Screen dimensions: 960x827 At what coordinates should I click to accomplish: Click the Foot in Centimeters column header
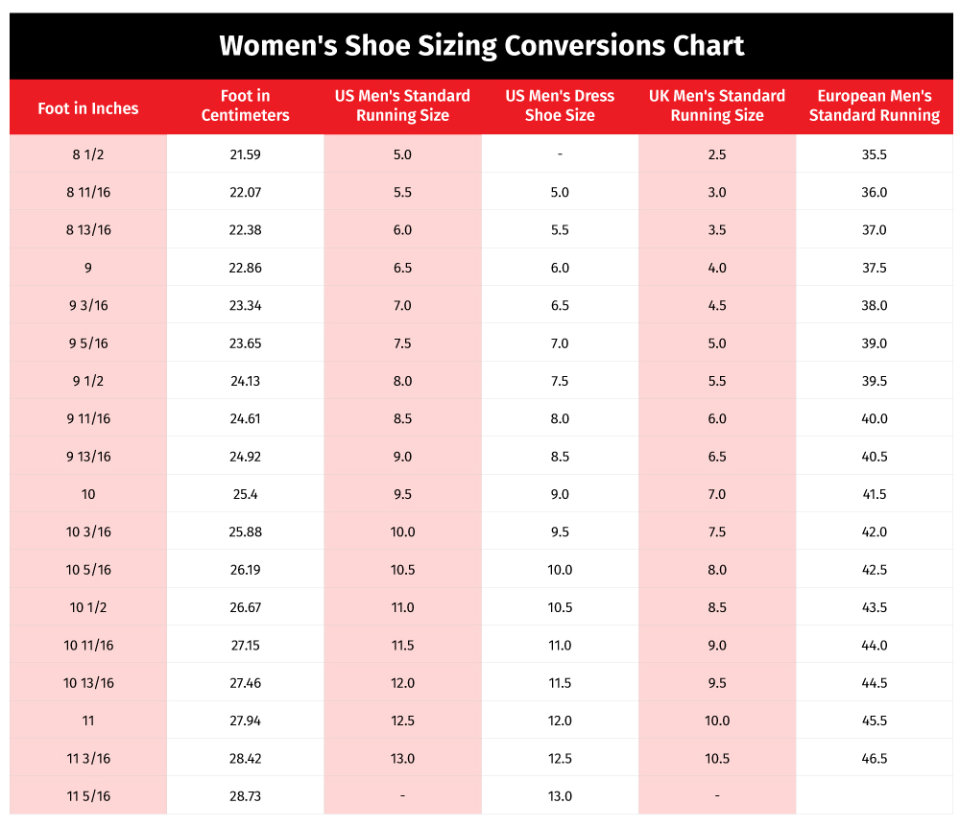[x=245, y=106]
